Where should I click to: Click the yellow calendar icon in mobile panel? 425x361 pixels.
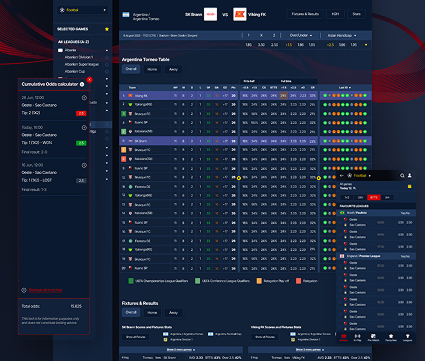point(409,186)
